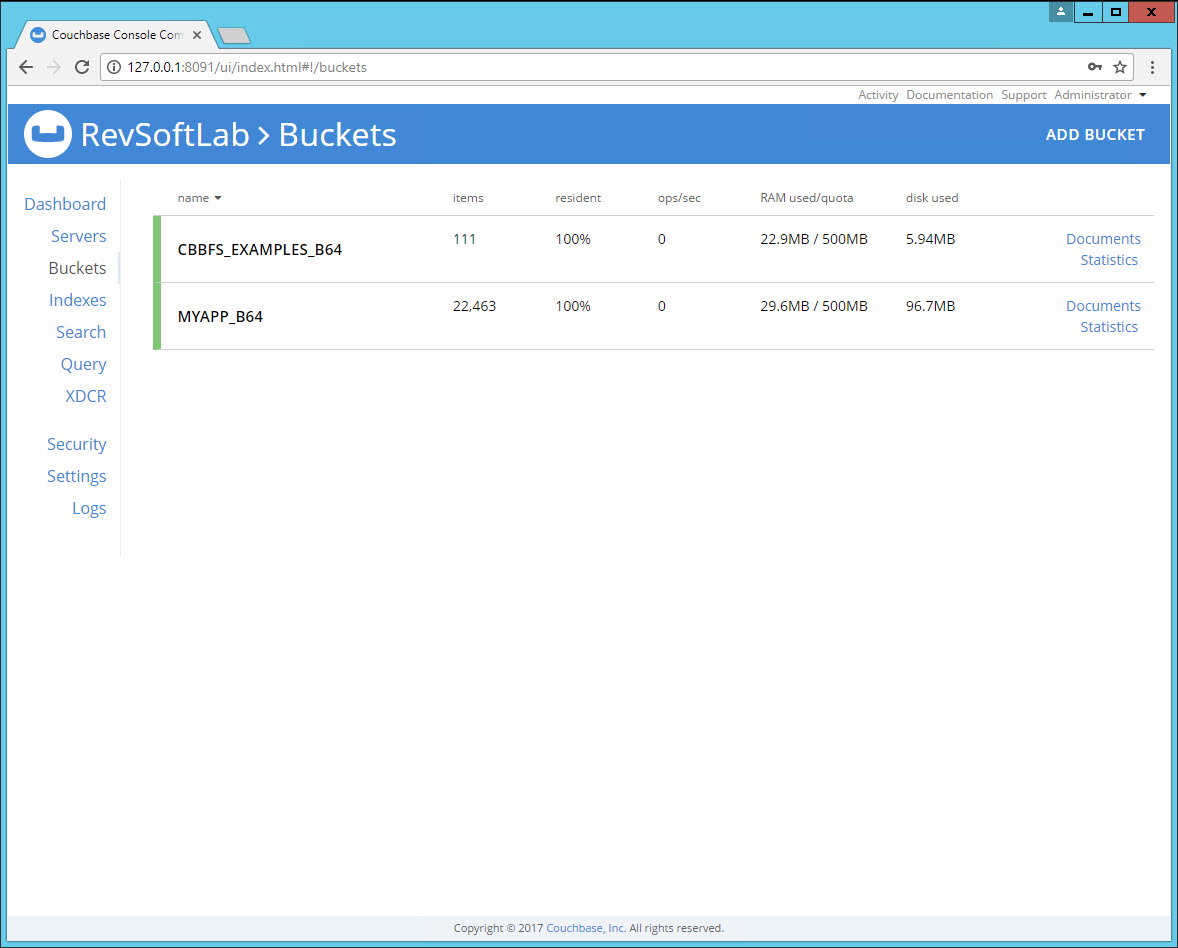This screenshot has height=948, width=1178.
Task: Open Statistics for MYAPP_B64 bucket
Action: (1109, 327)
